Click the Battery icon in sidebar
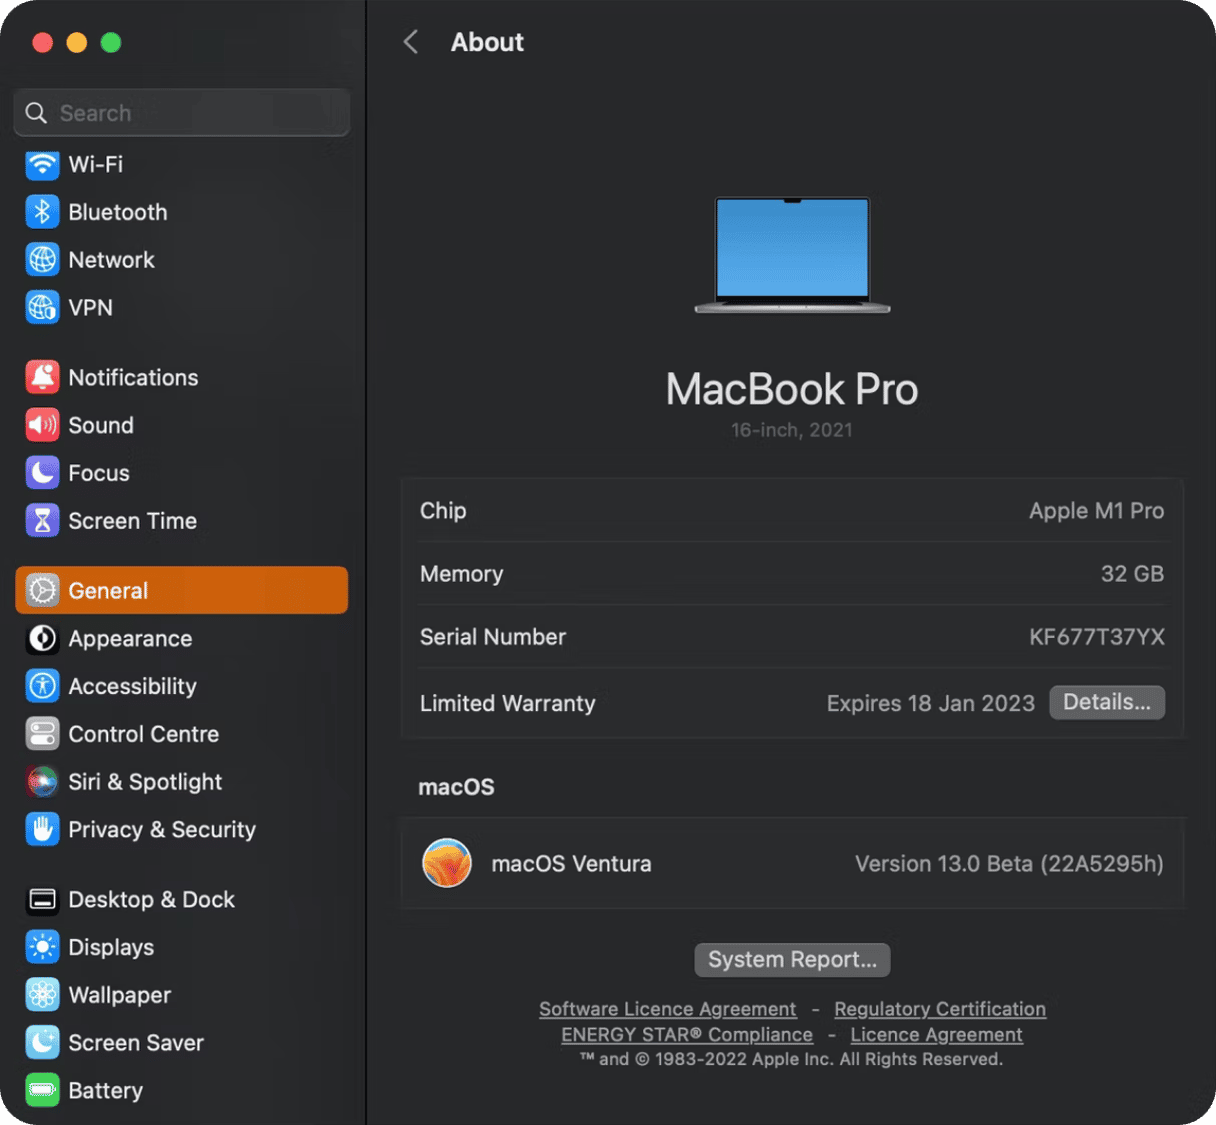 (x=42, y=1091)
